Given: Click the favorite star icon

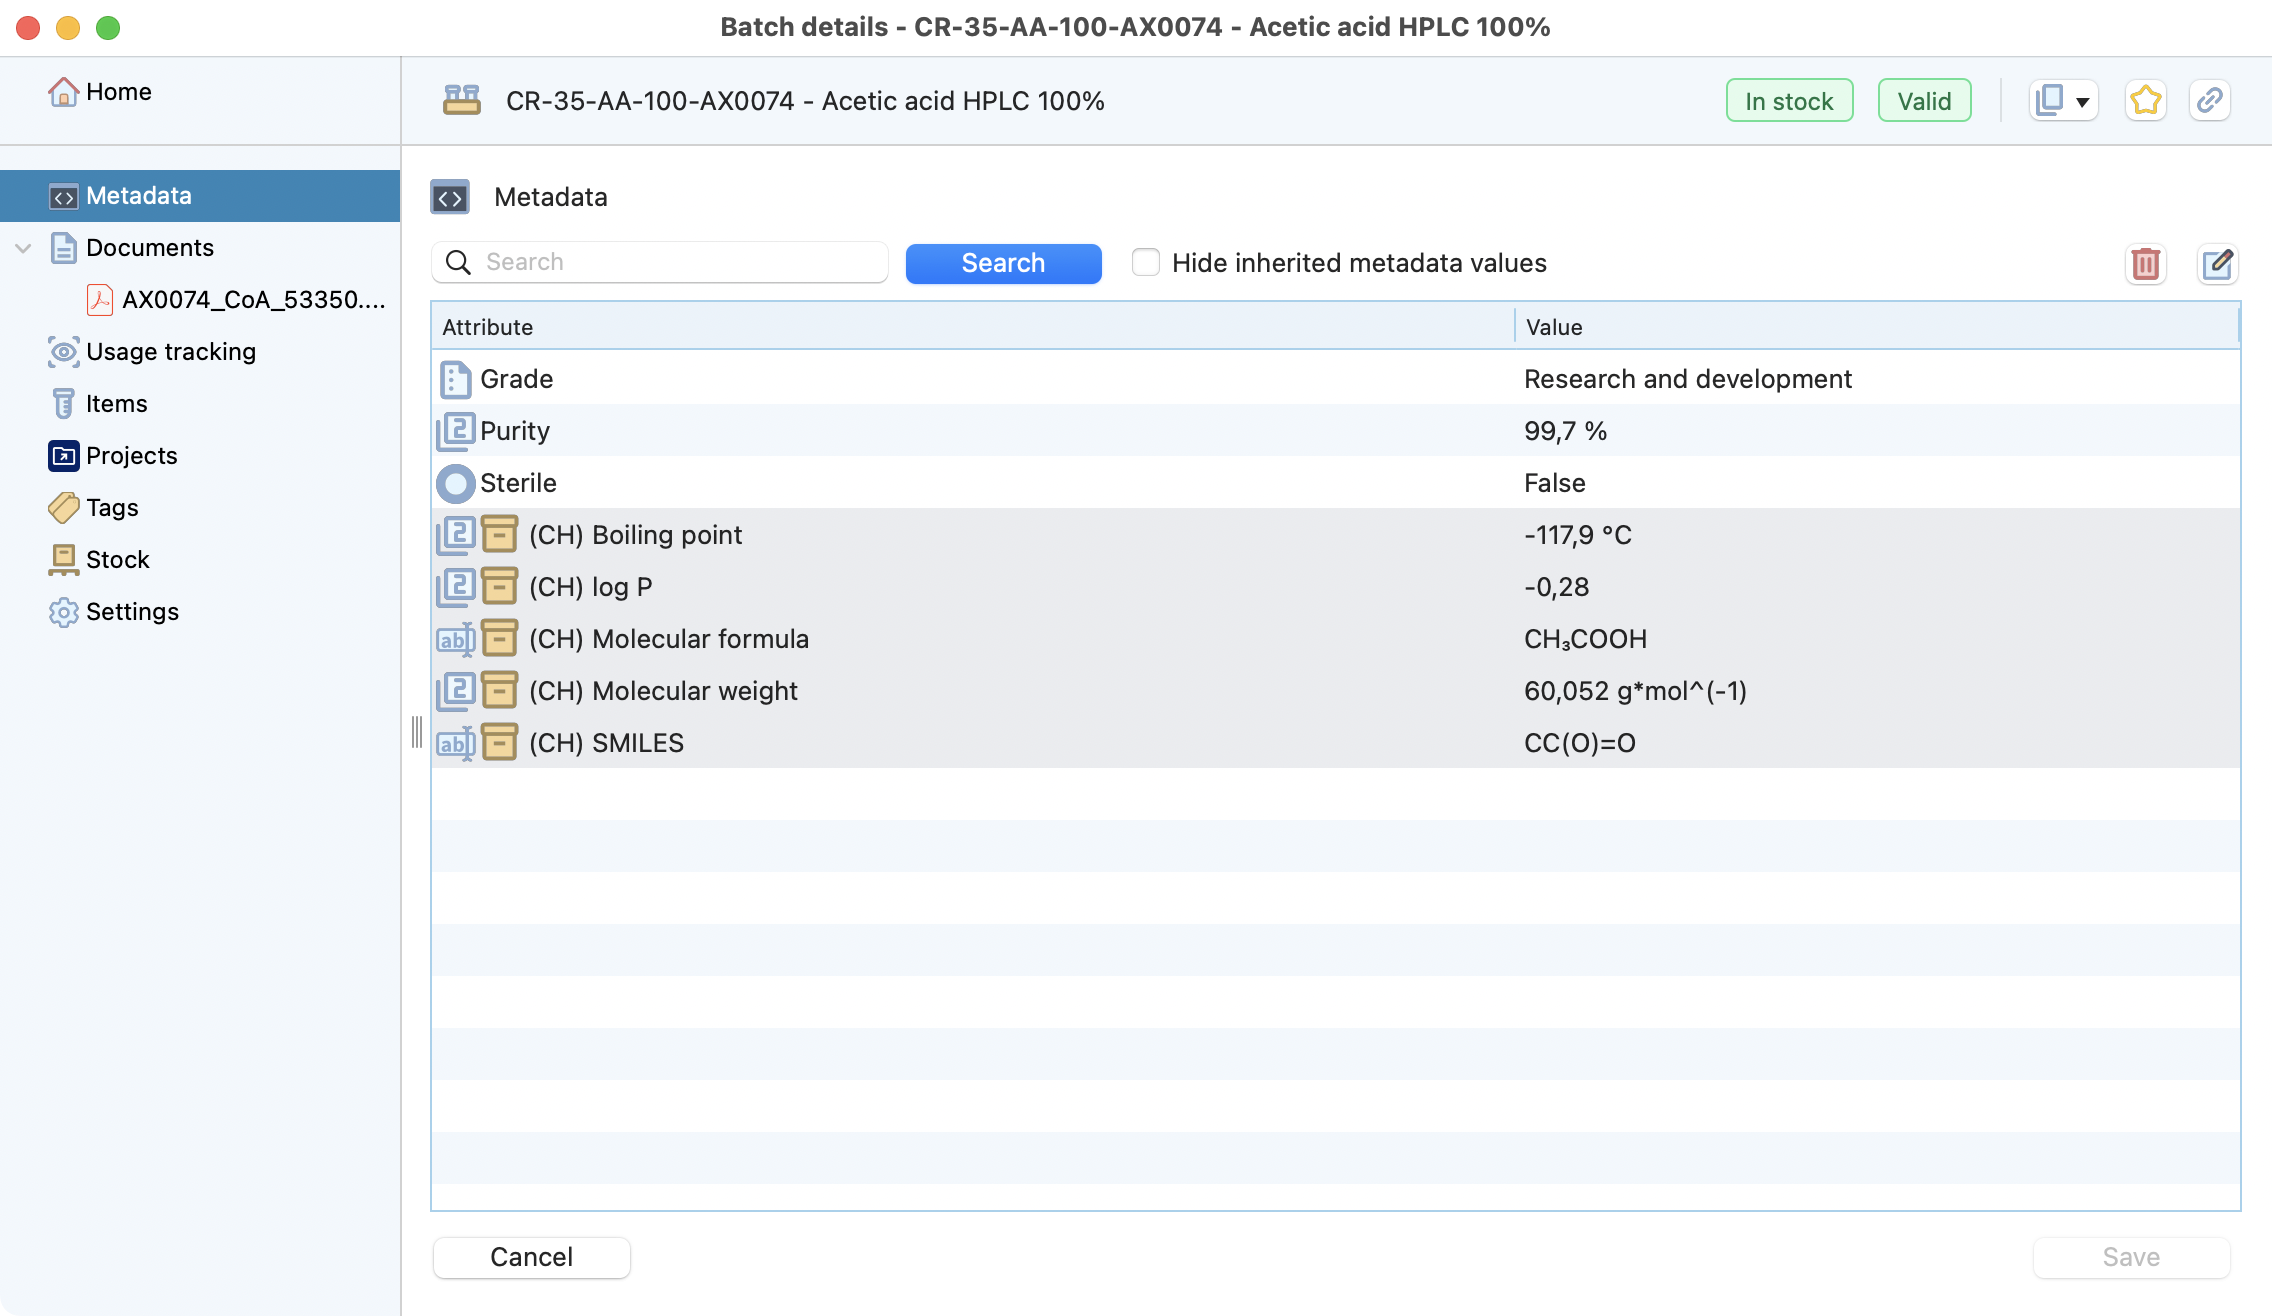Looking at the screenshot, I should 2145,101.
